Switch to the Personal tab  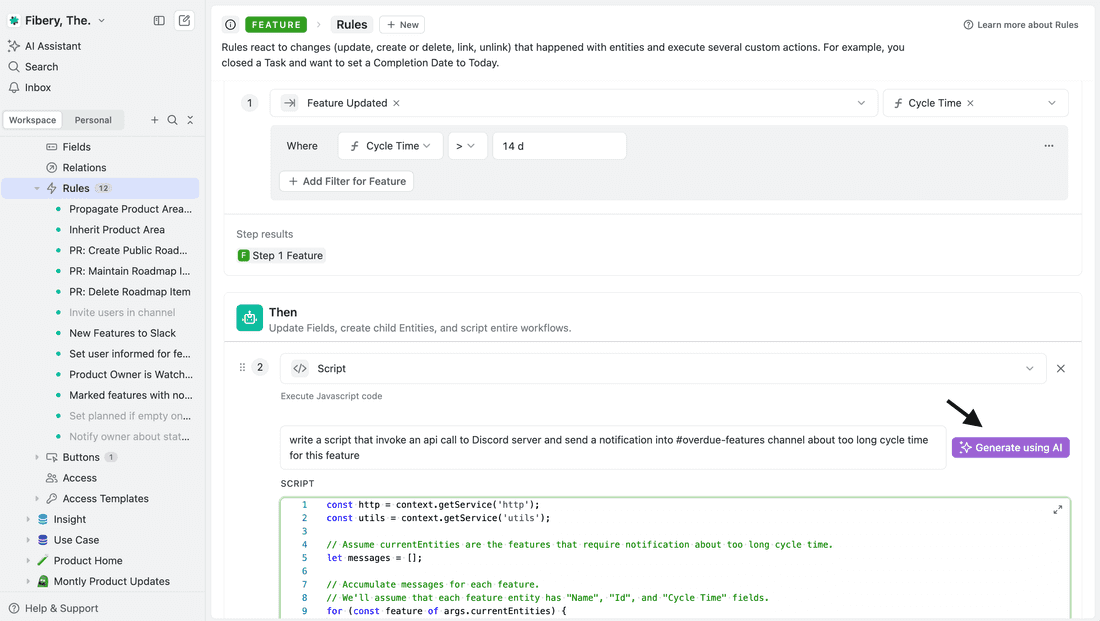93,120
